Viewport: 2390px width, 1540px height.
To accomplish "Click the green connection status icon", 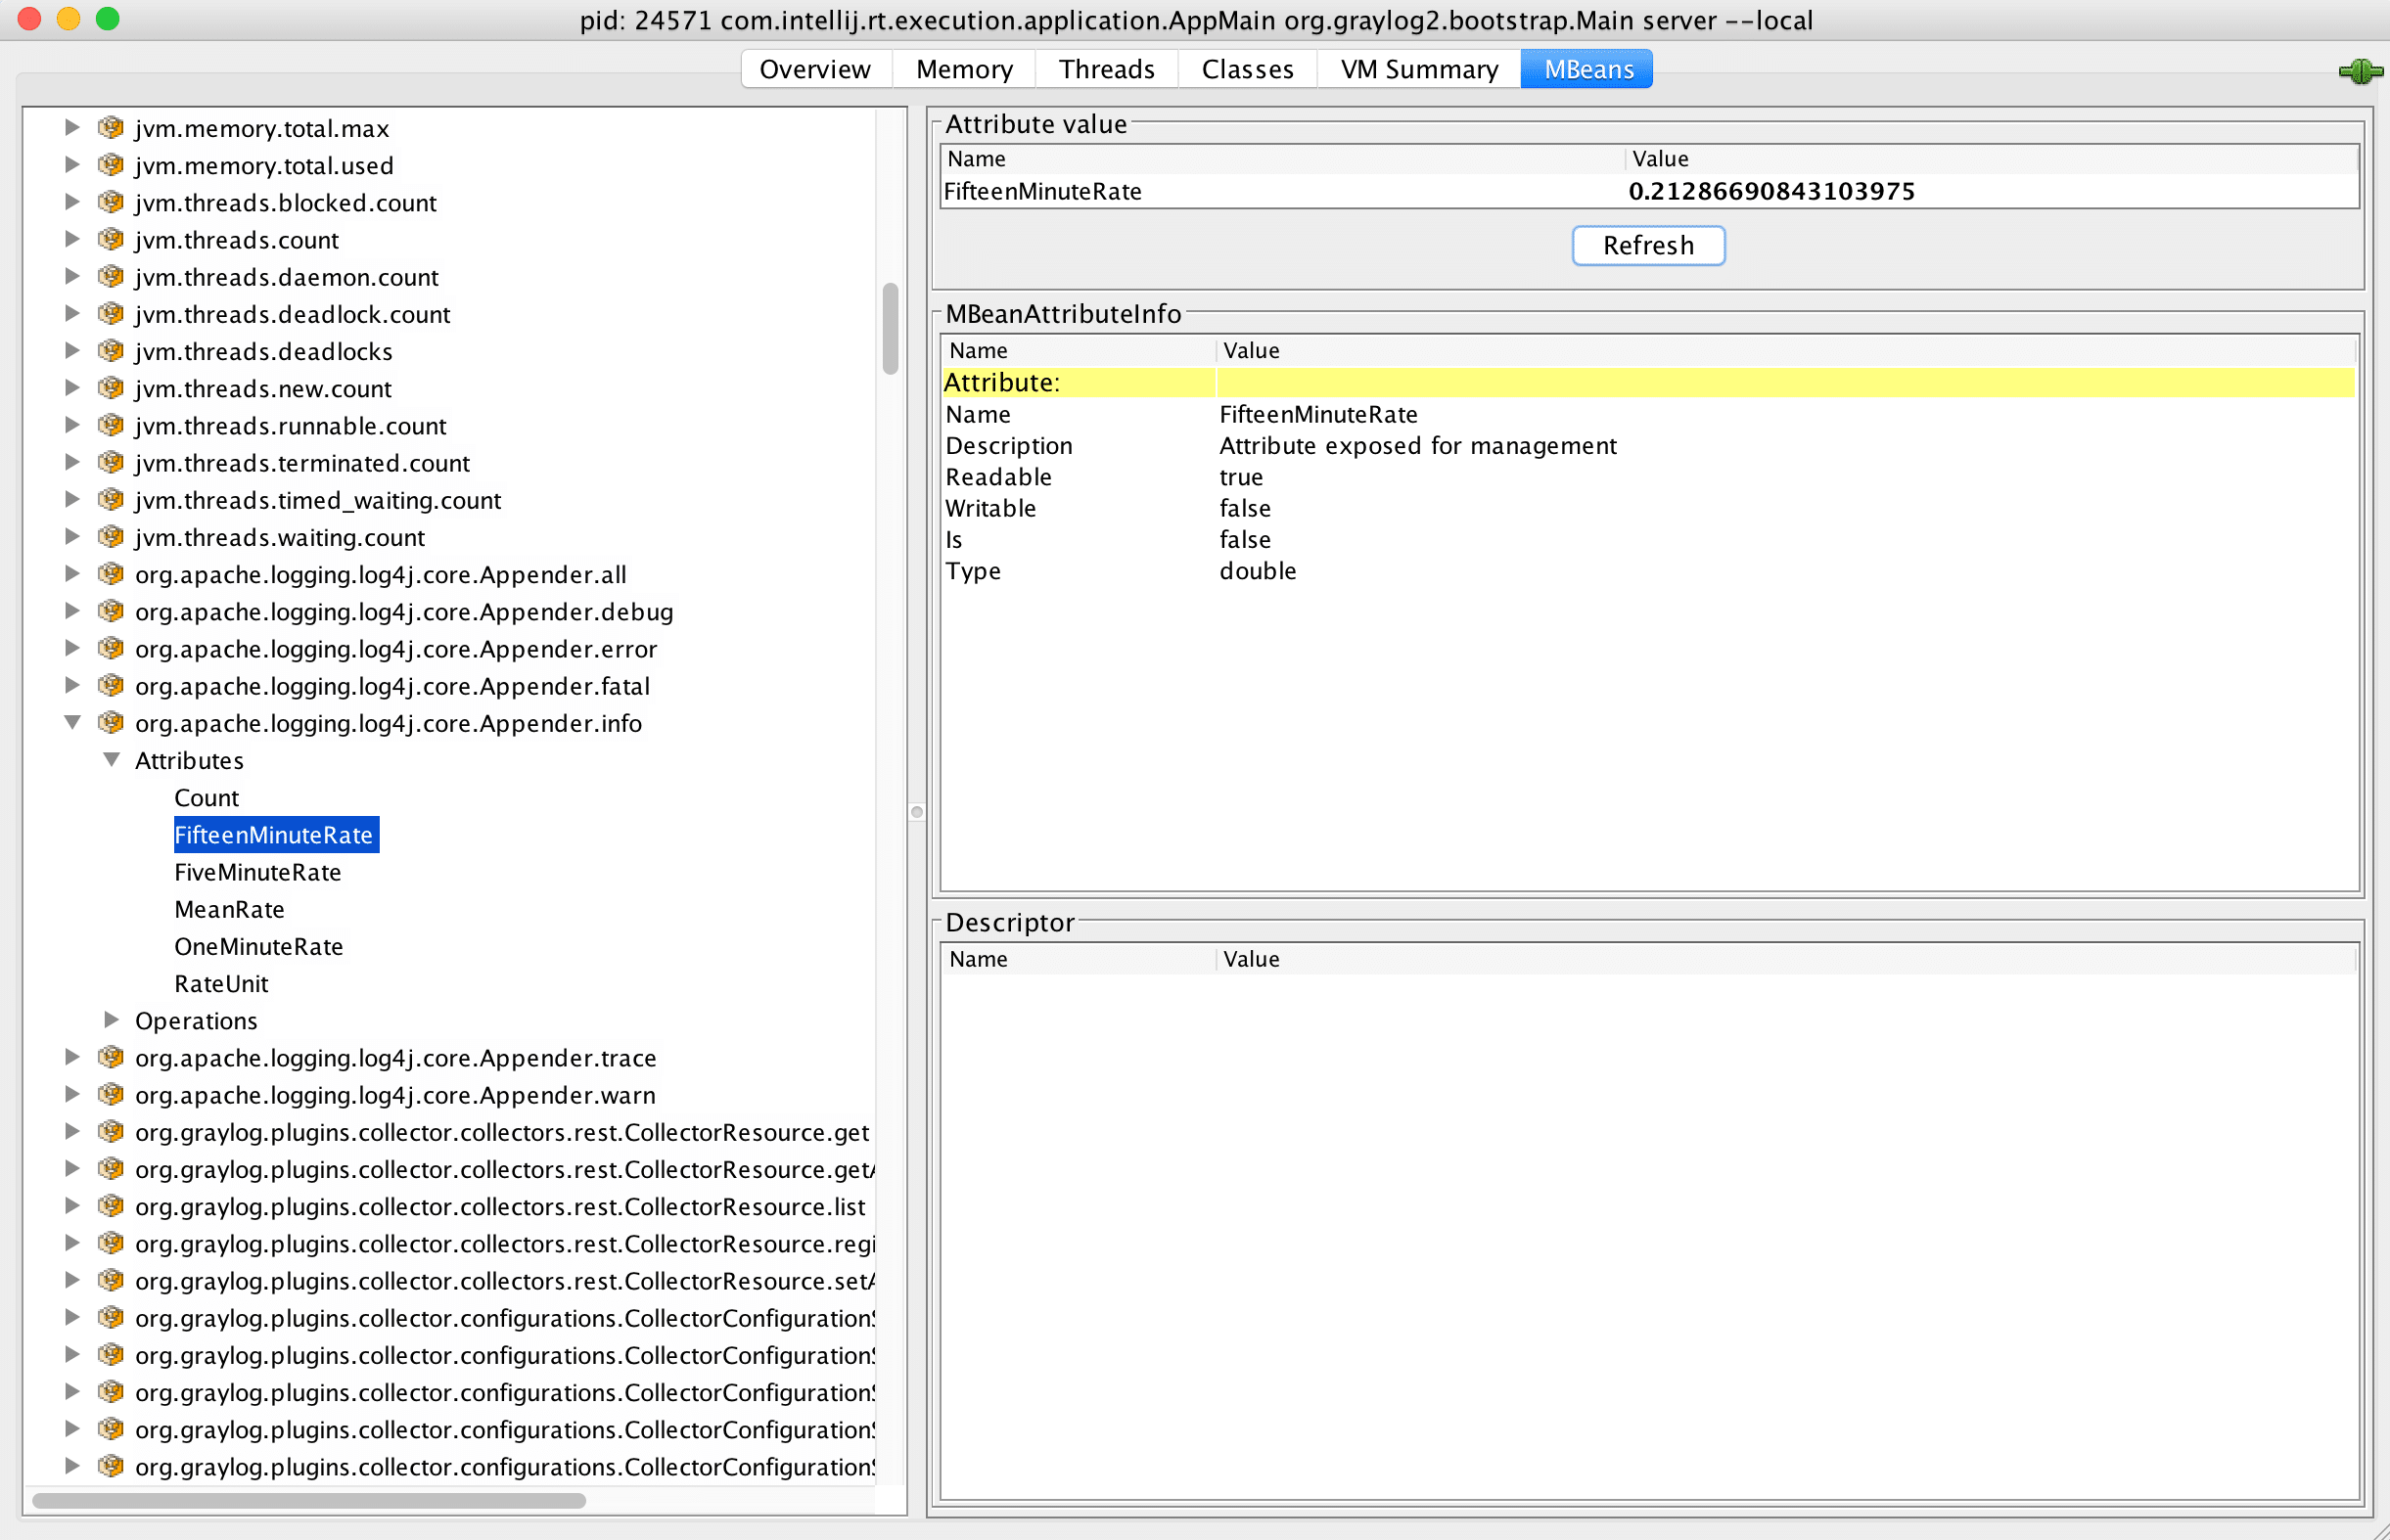I will coord(2360,71).
